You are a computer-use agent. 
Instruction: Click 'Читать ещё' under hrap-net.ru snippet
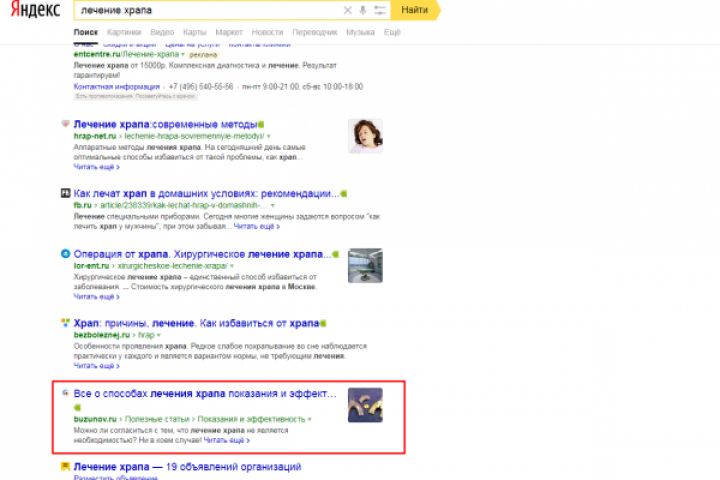pyautogui.click(x=96, y=167)
